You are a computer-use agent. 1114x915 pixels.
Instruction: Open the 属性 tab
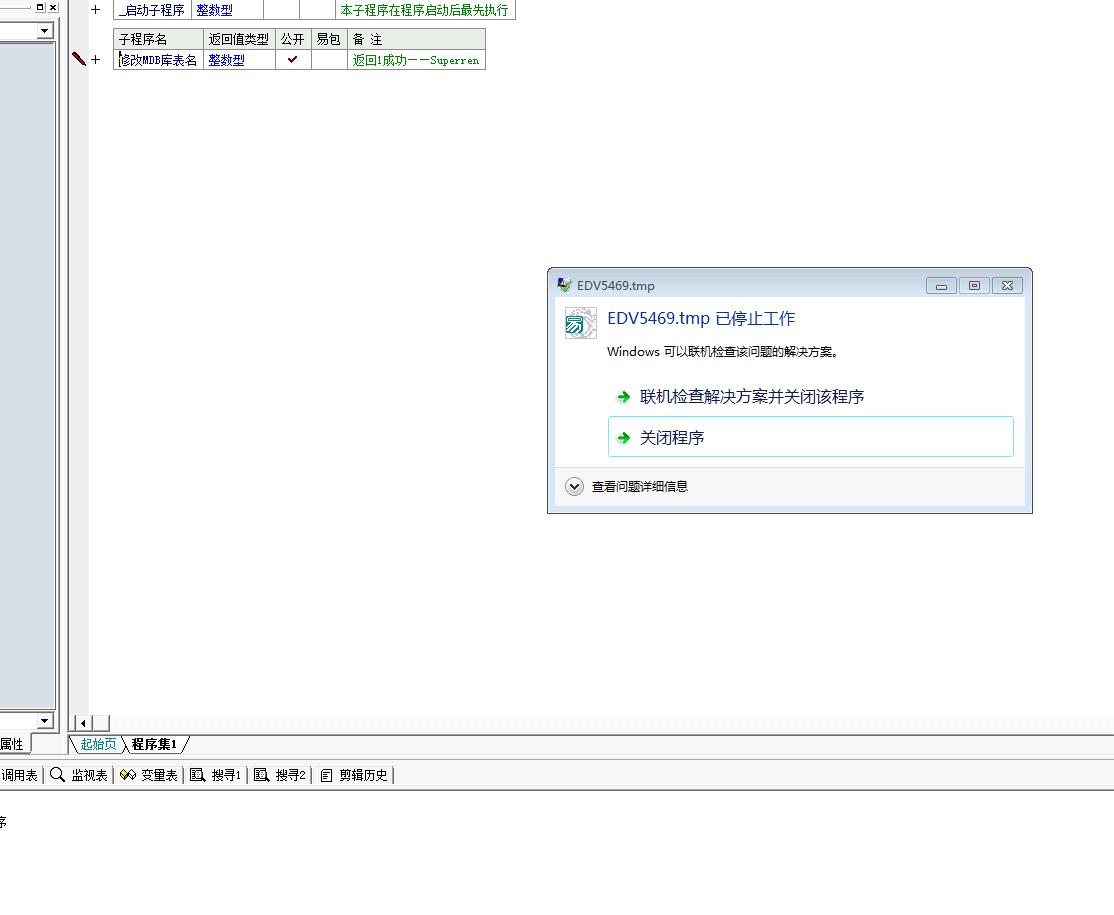tap(12, 744)
